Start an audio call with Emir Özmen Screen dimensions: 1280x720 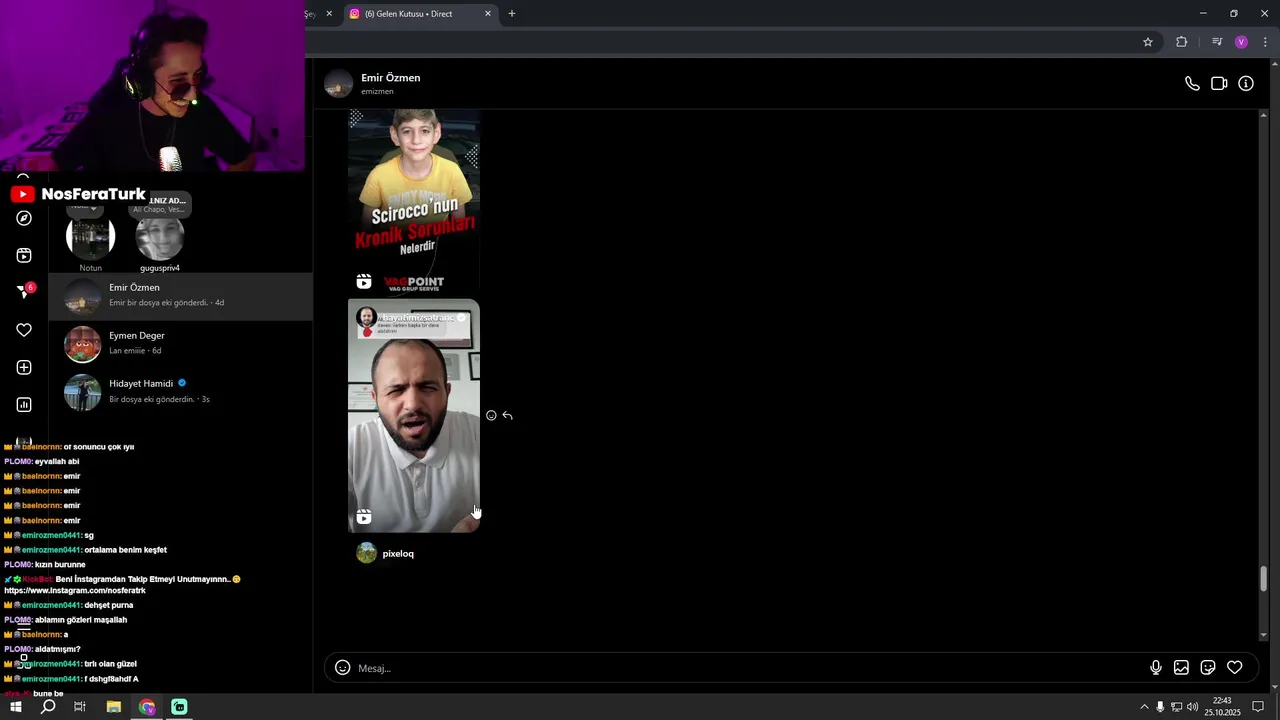1192,84
